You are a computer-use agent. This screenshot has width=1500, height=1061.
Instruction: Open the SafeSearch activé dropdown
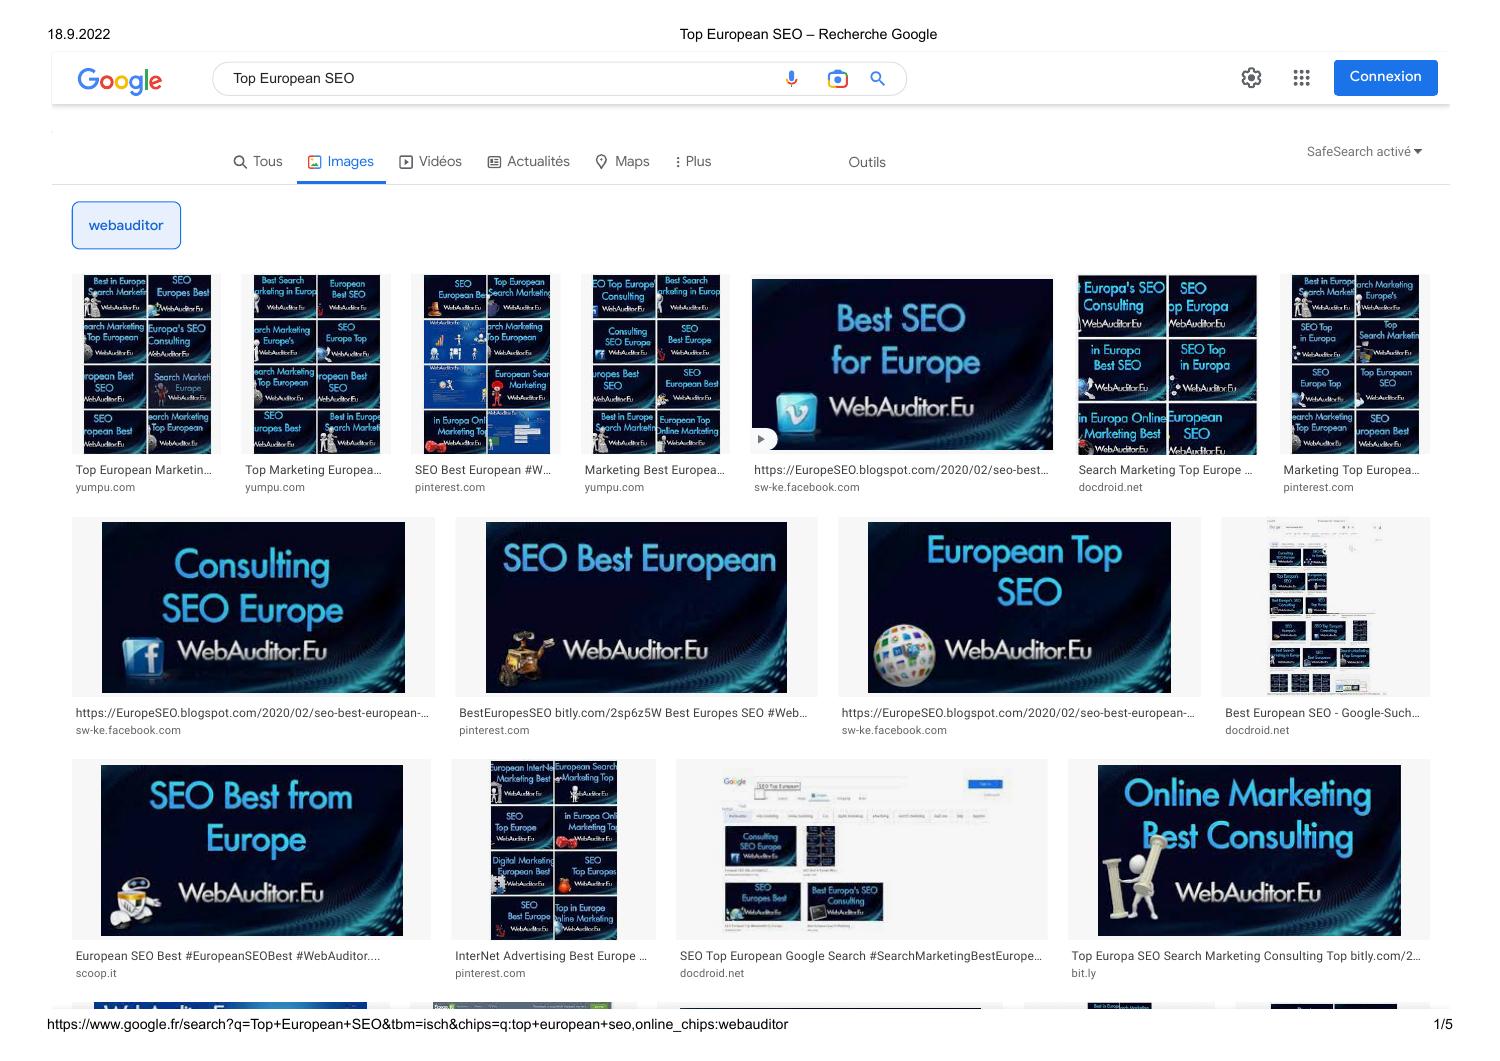[x=1363, y=151]
